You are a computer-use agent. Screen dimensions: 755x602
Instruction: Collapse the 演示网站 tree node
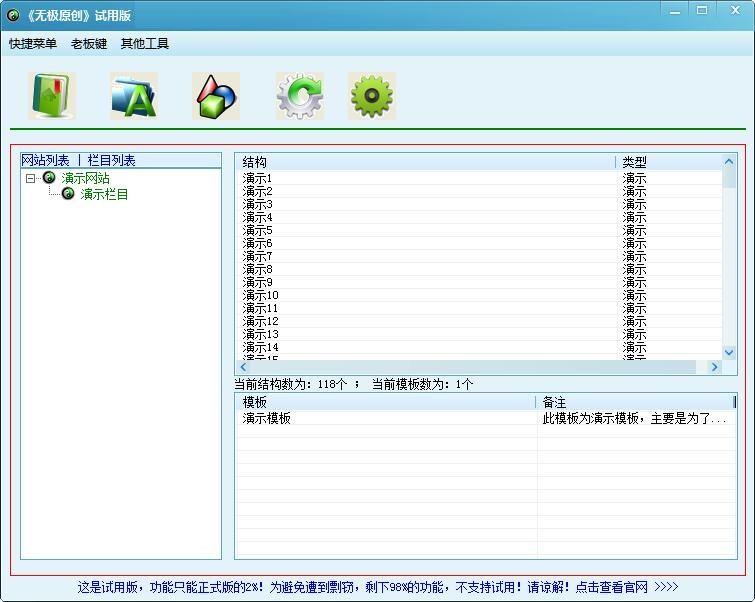click(x=31, y=178)
